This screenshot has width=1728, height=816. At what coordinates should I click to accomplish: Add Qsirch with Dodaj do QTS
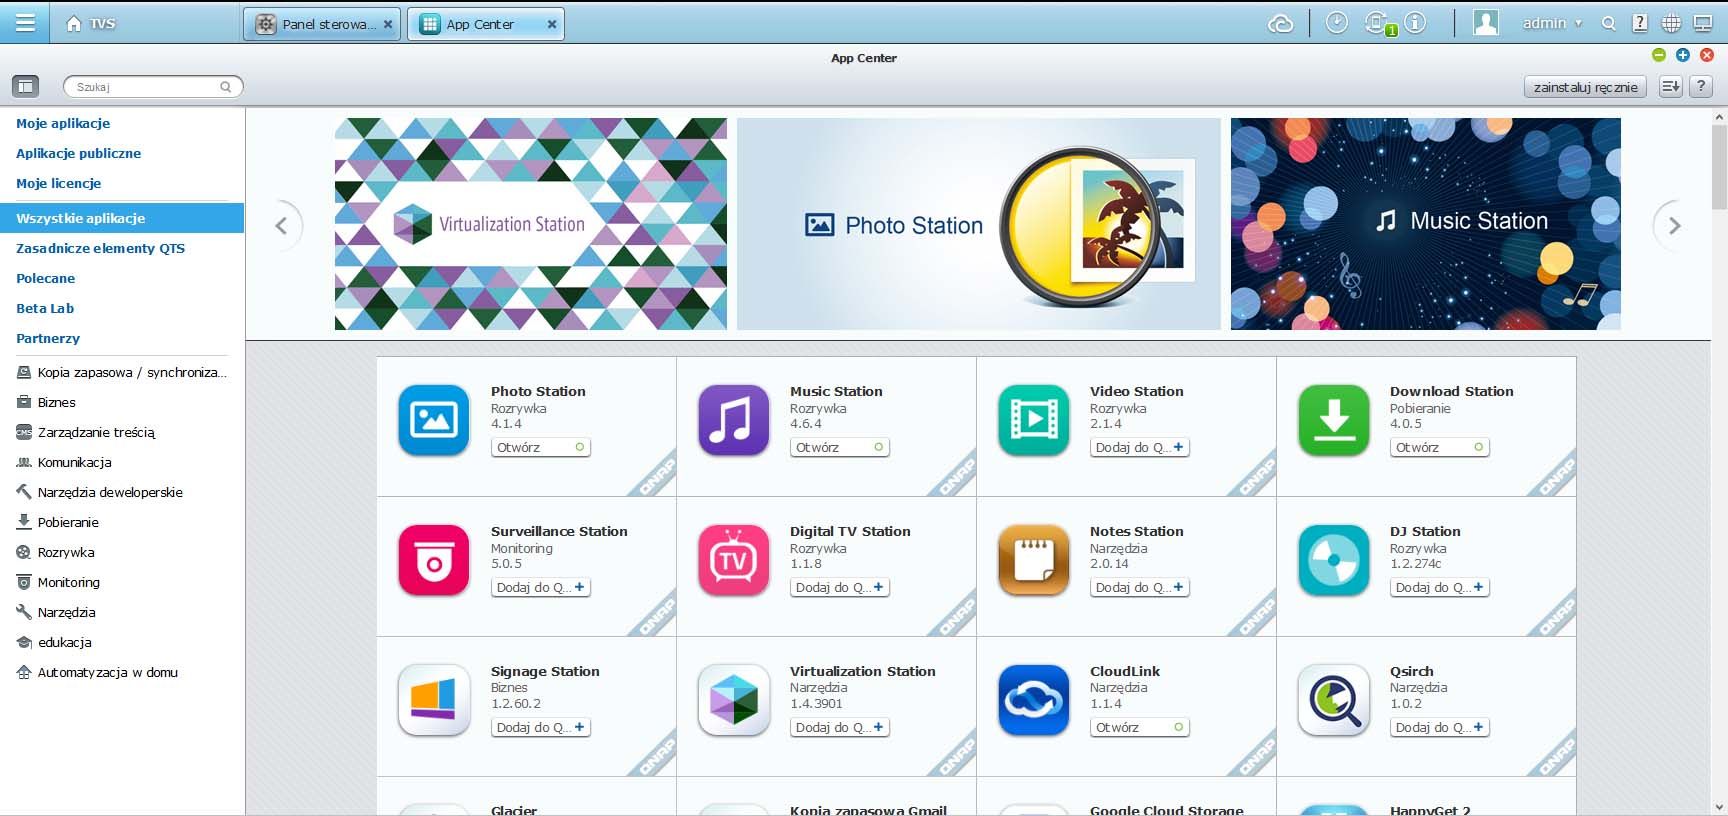click(1439, 727)
